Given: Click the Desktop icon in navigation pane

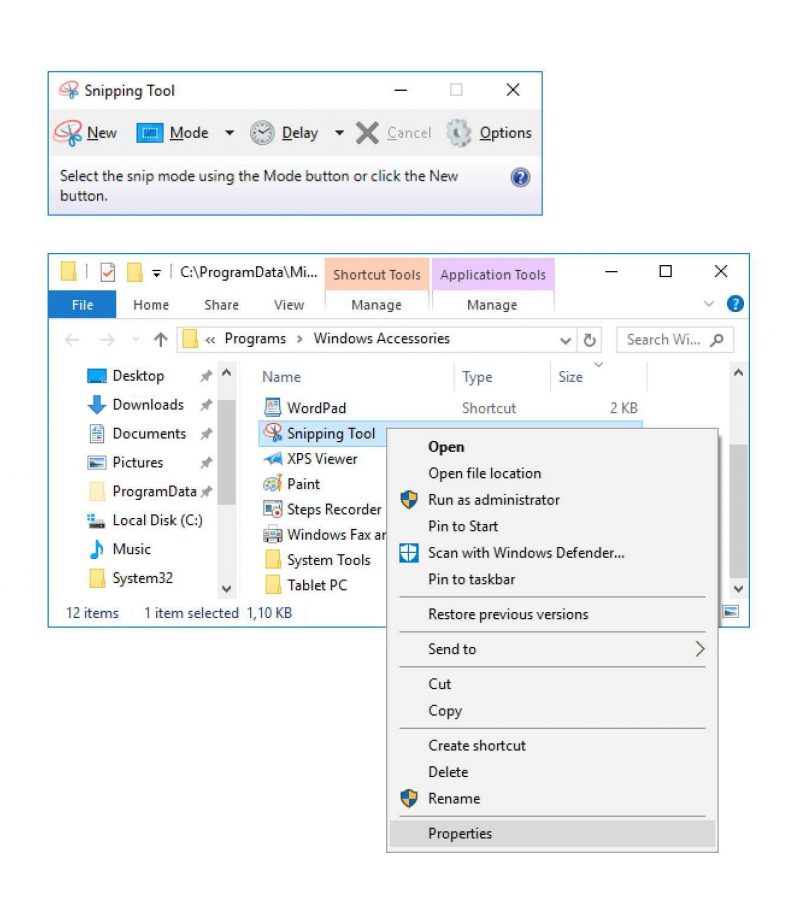Looking at the screenshot, I should click(97, 376).
